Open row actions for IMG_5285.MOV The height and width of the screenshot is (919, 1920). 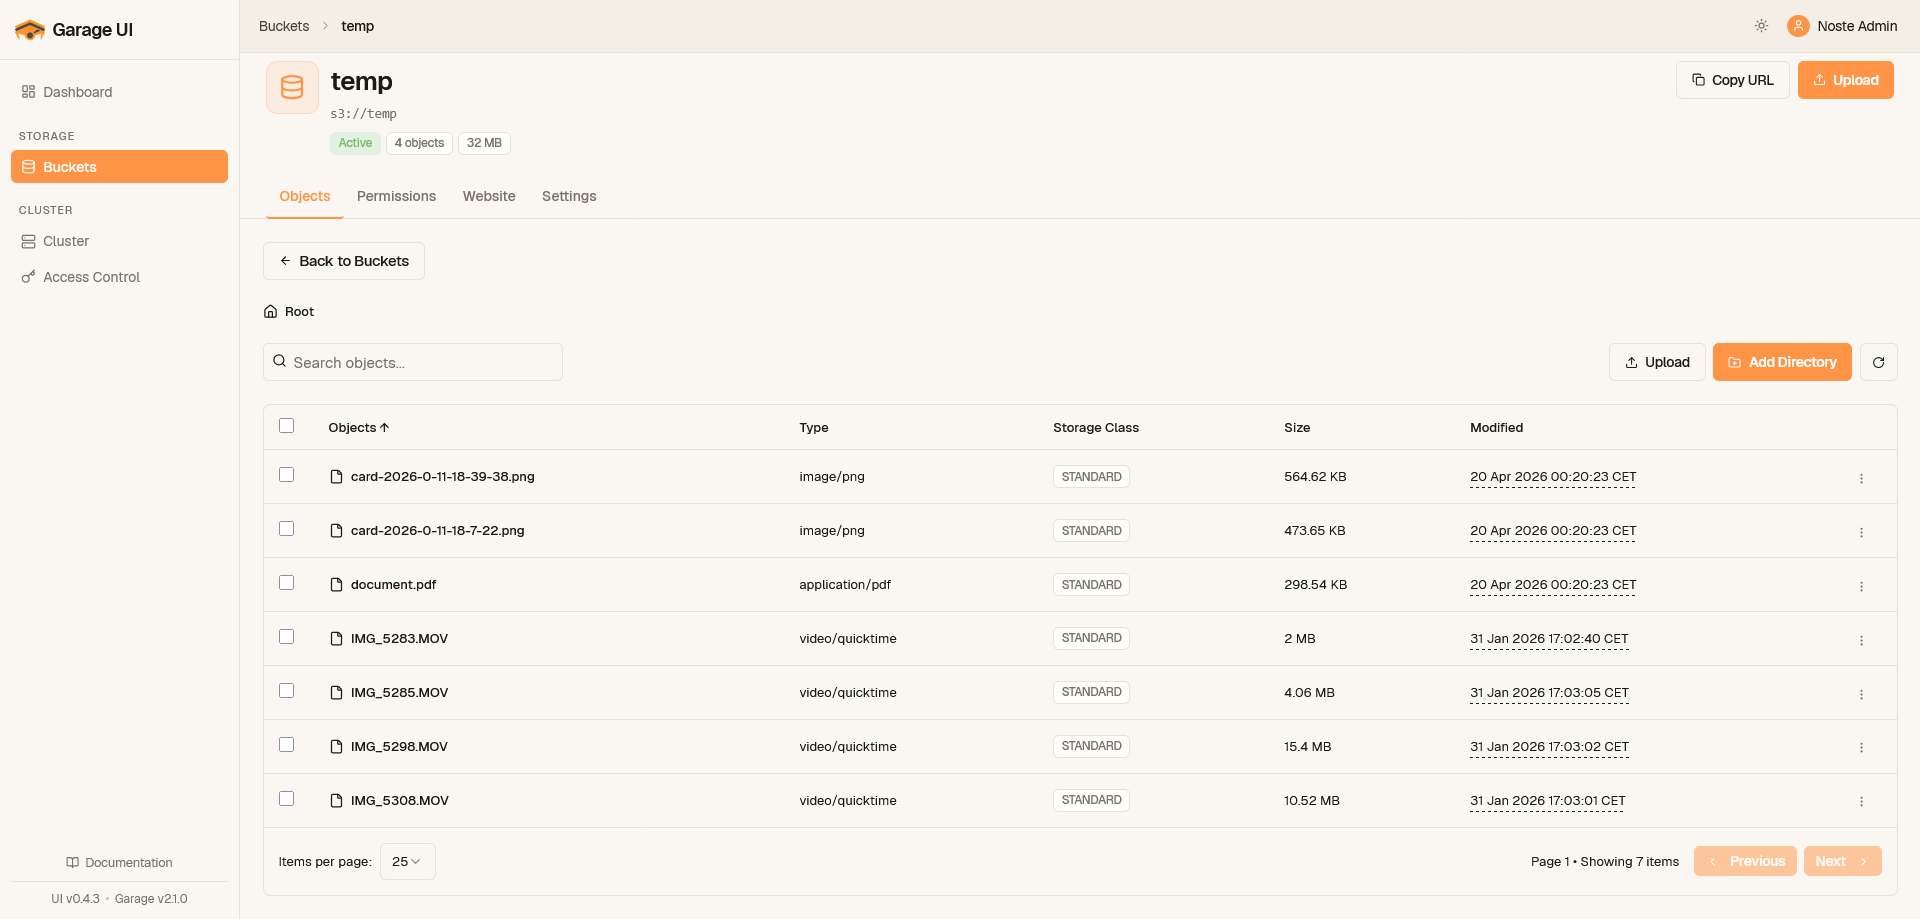(1861, 694)
